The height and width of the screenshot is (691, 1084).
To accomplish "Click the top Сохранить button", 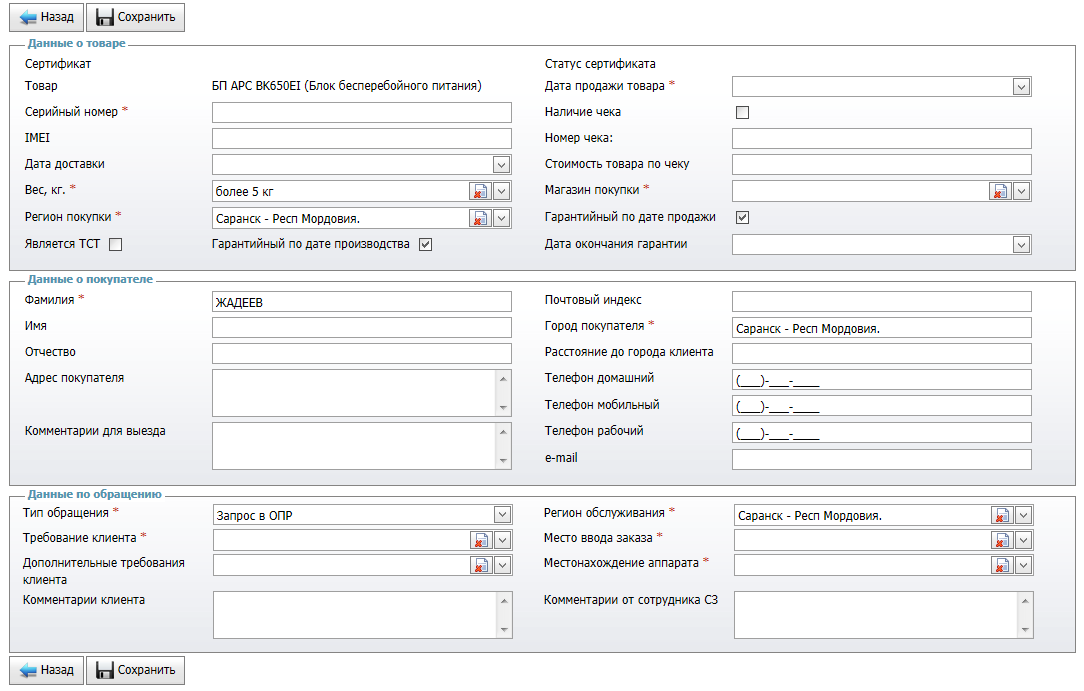I will (136, 17).
